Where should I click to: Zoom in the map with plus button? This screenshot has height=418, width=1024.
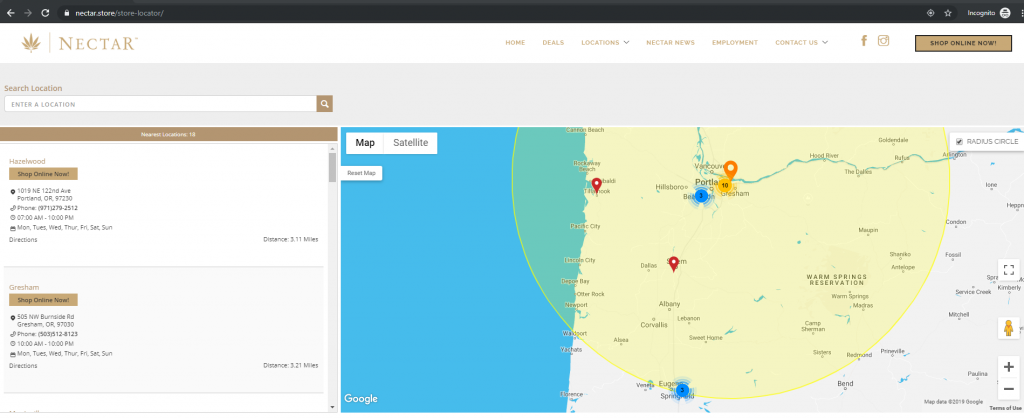point(1008,367)
